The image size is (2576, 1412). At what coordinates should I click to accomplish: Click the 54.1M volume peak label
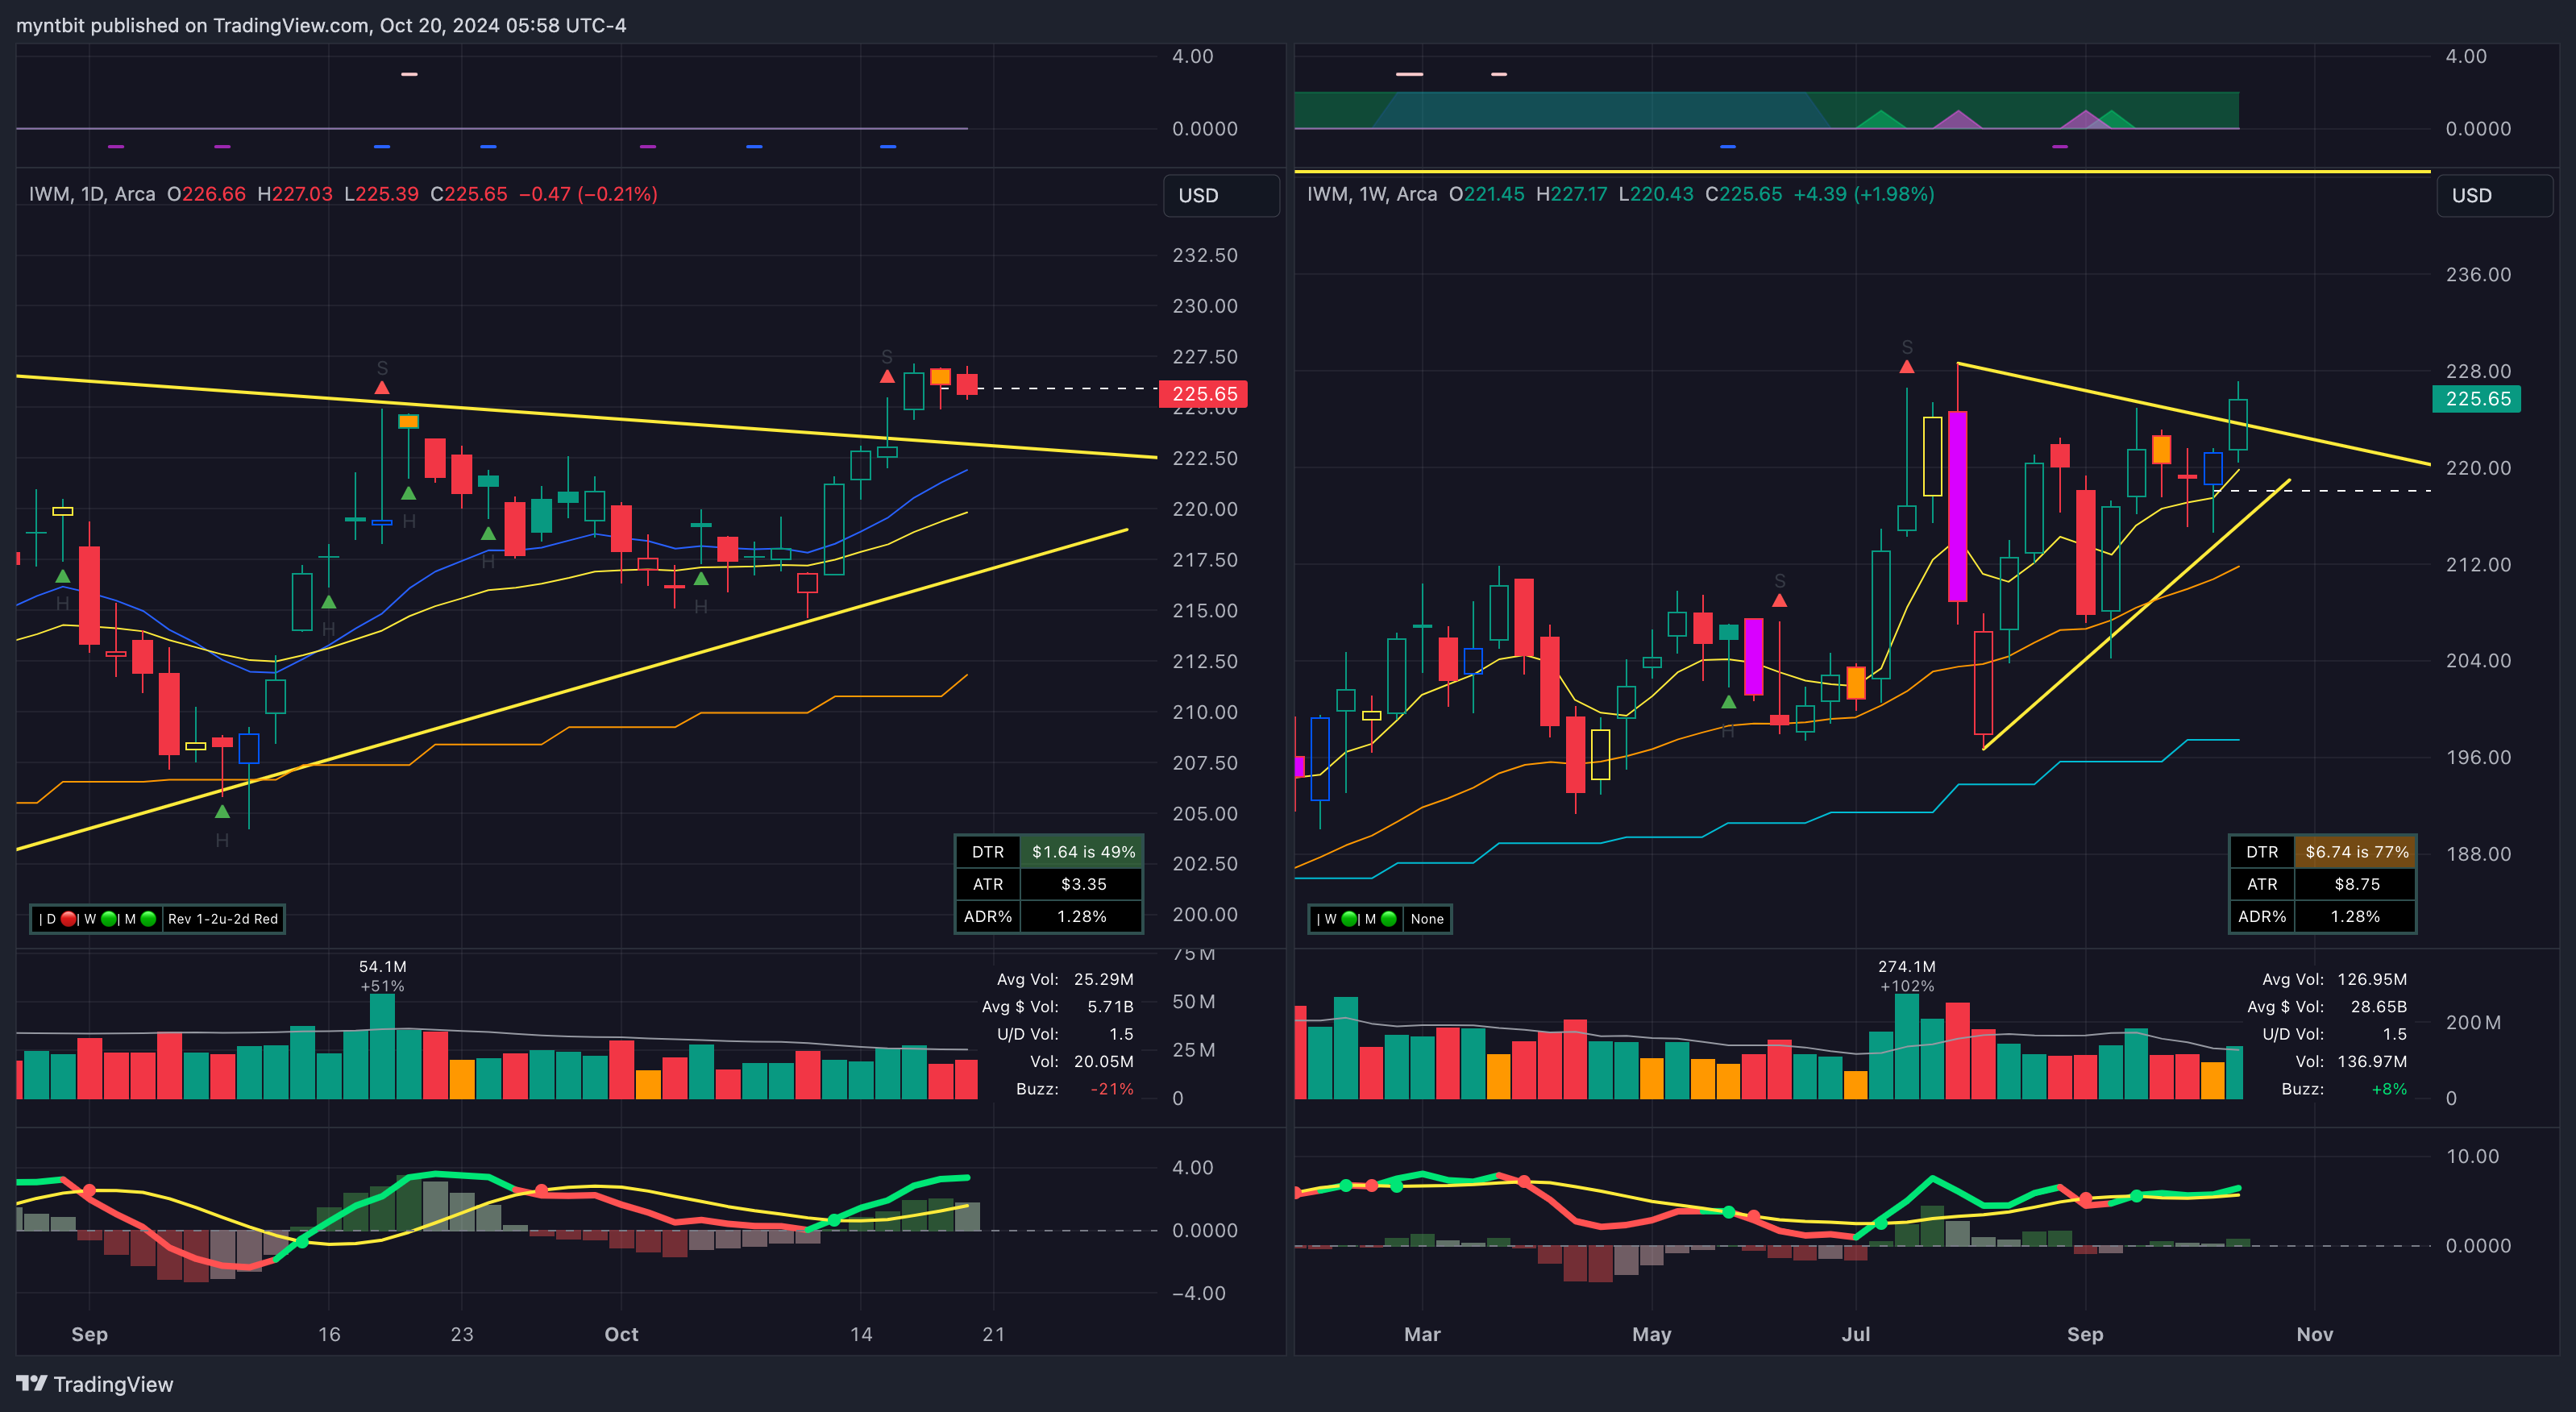pyautogui.click(x=382, y=967)
